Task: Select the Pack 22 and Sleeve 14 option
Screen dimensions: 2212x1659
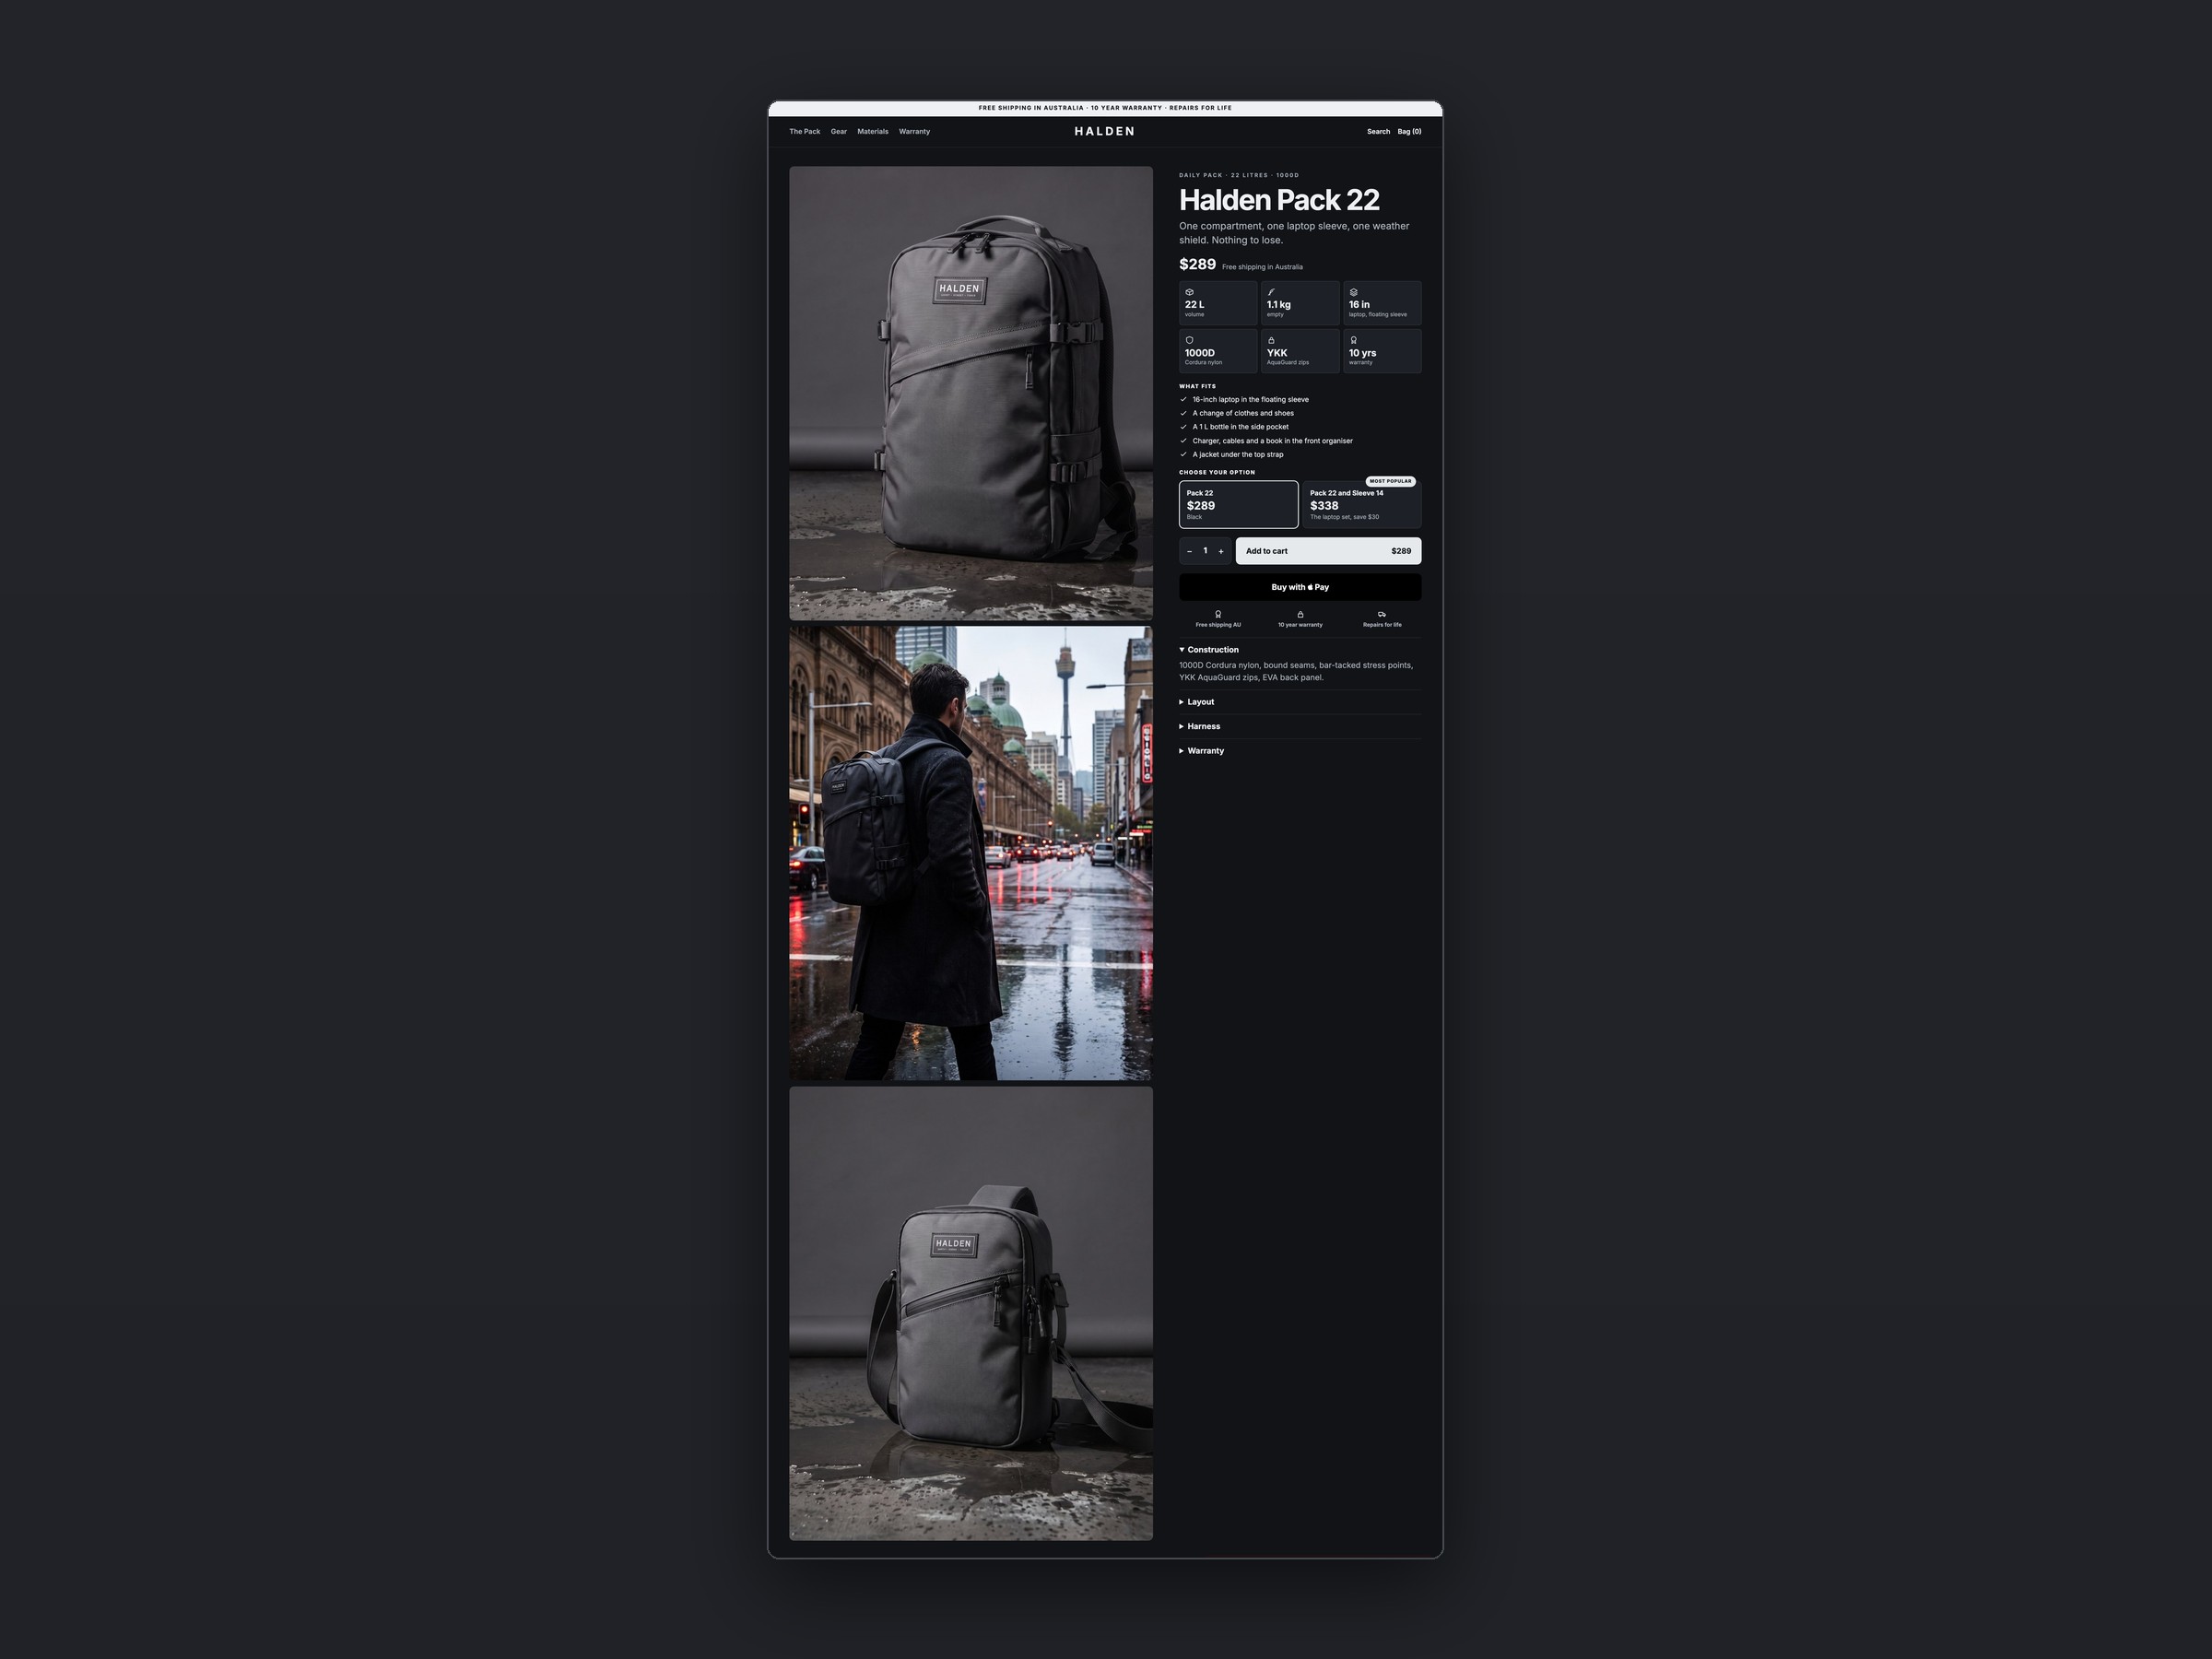Action: [x=1362, y=504]
